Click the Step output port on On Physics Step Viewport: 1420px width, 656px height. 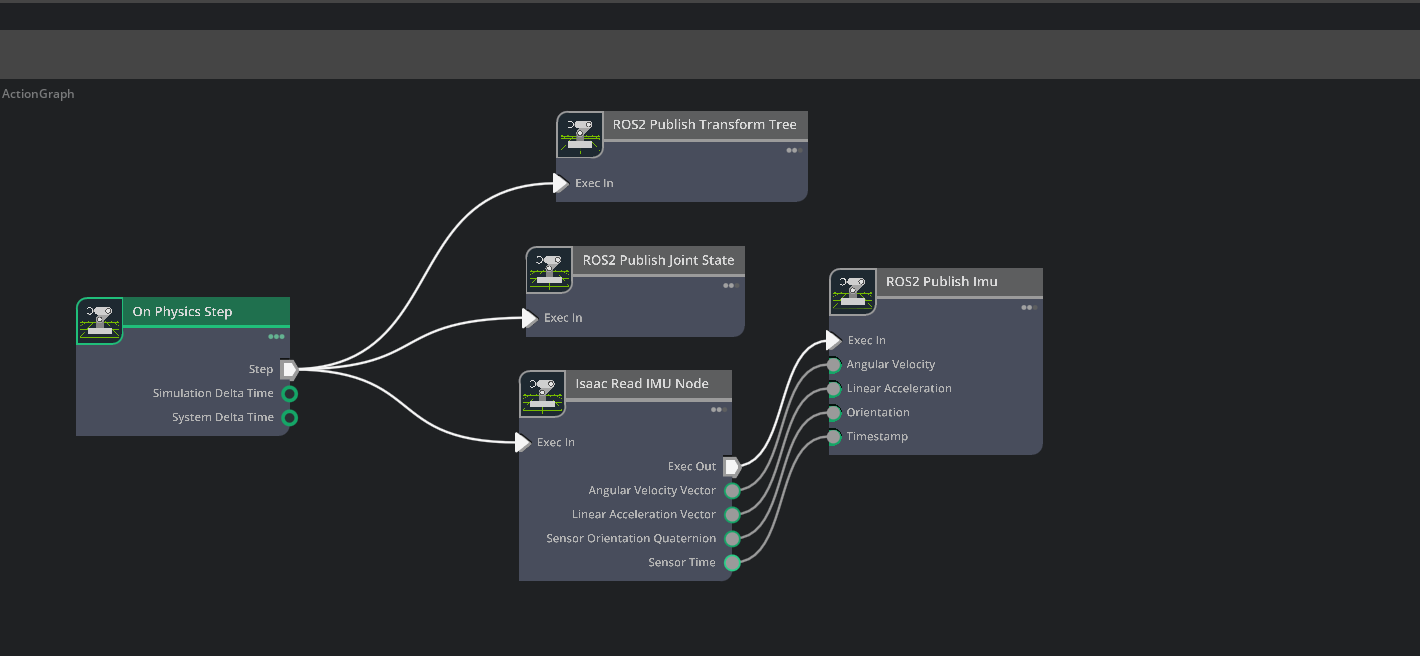[289, 369]
